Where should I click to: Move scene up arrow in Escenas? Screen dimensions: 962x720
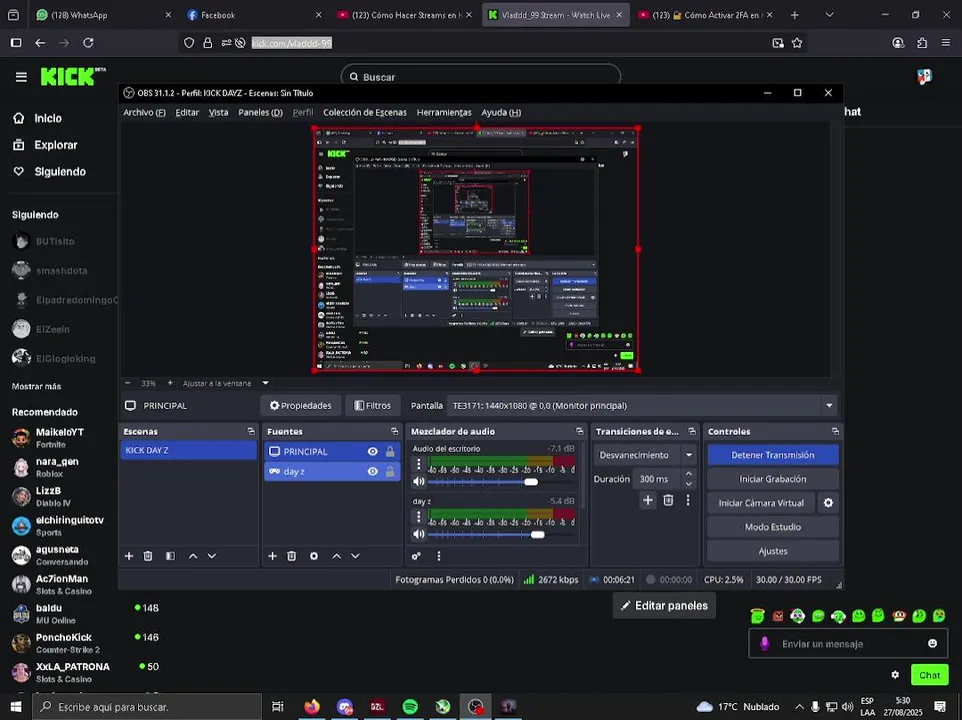pyautogui.click(x=193, y=556)
